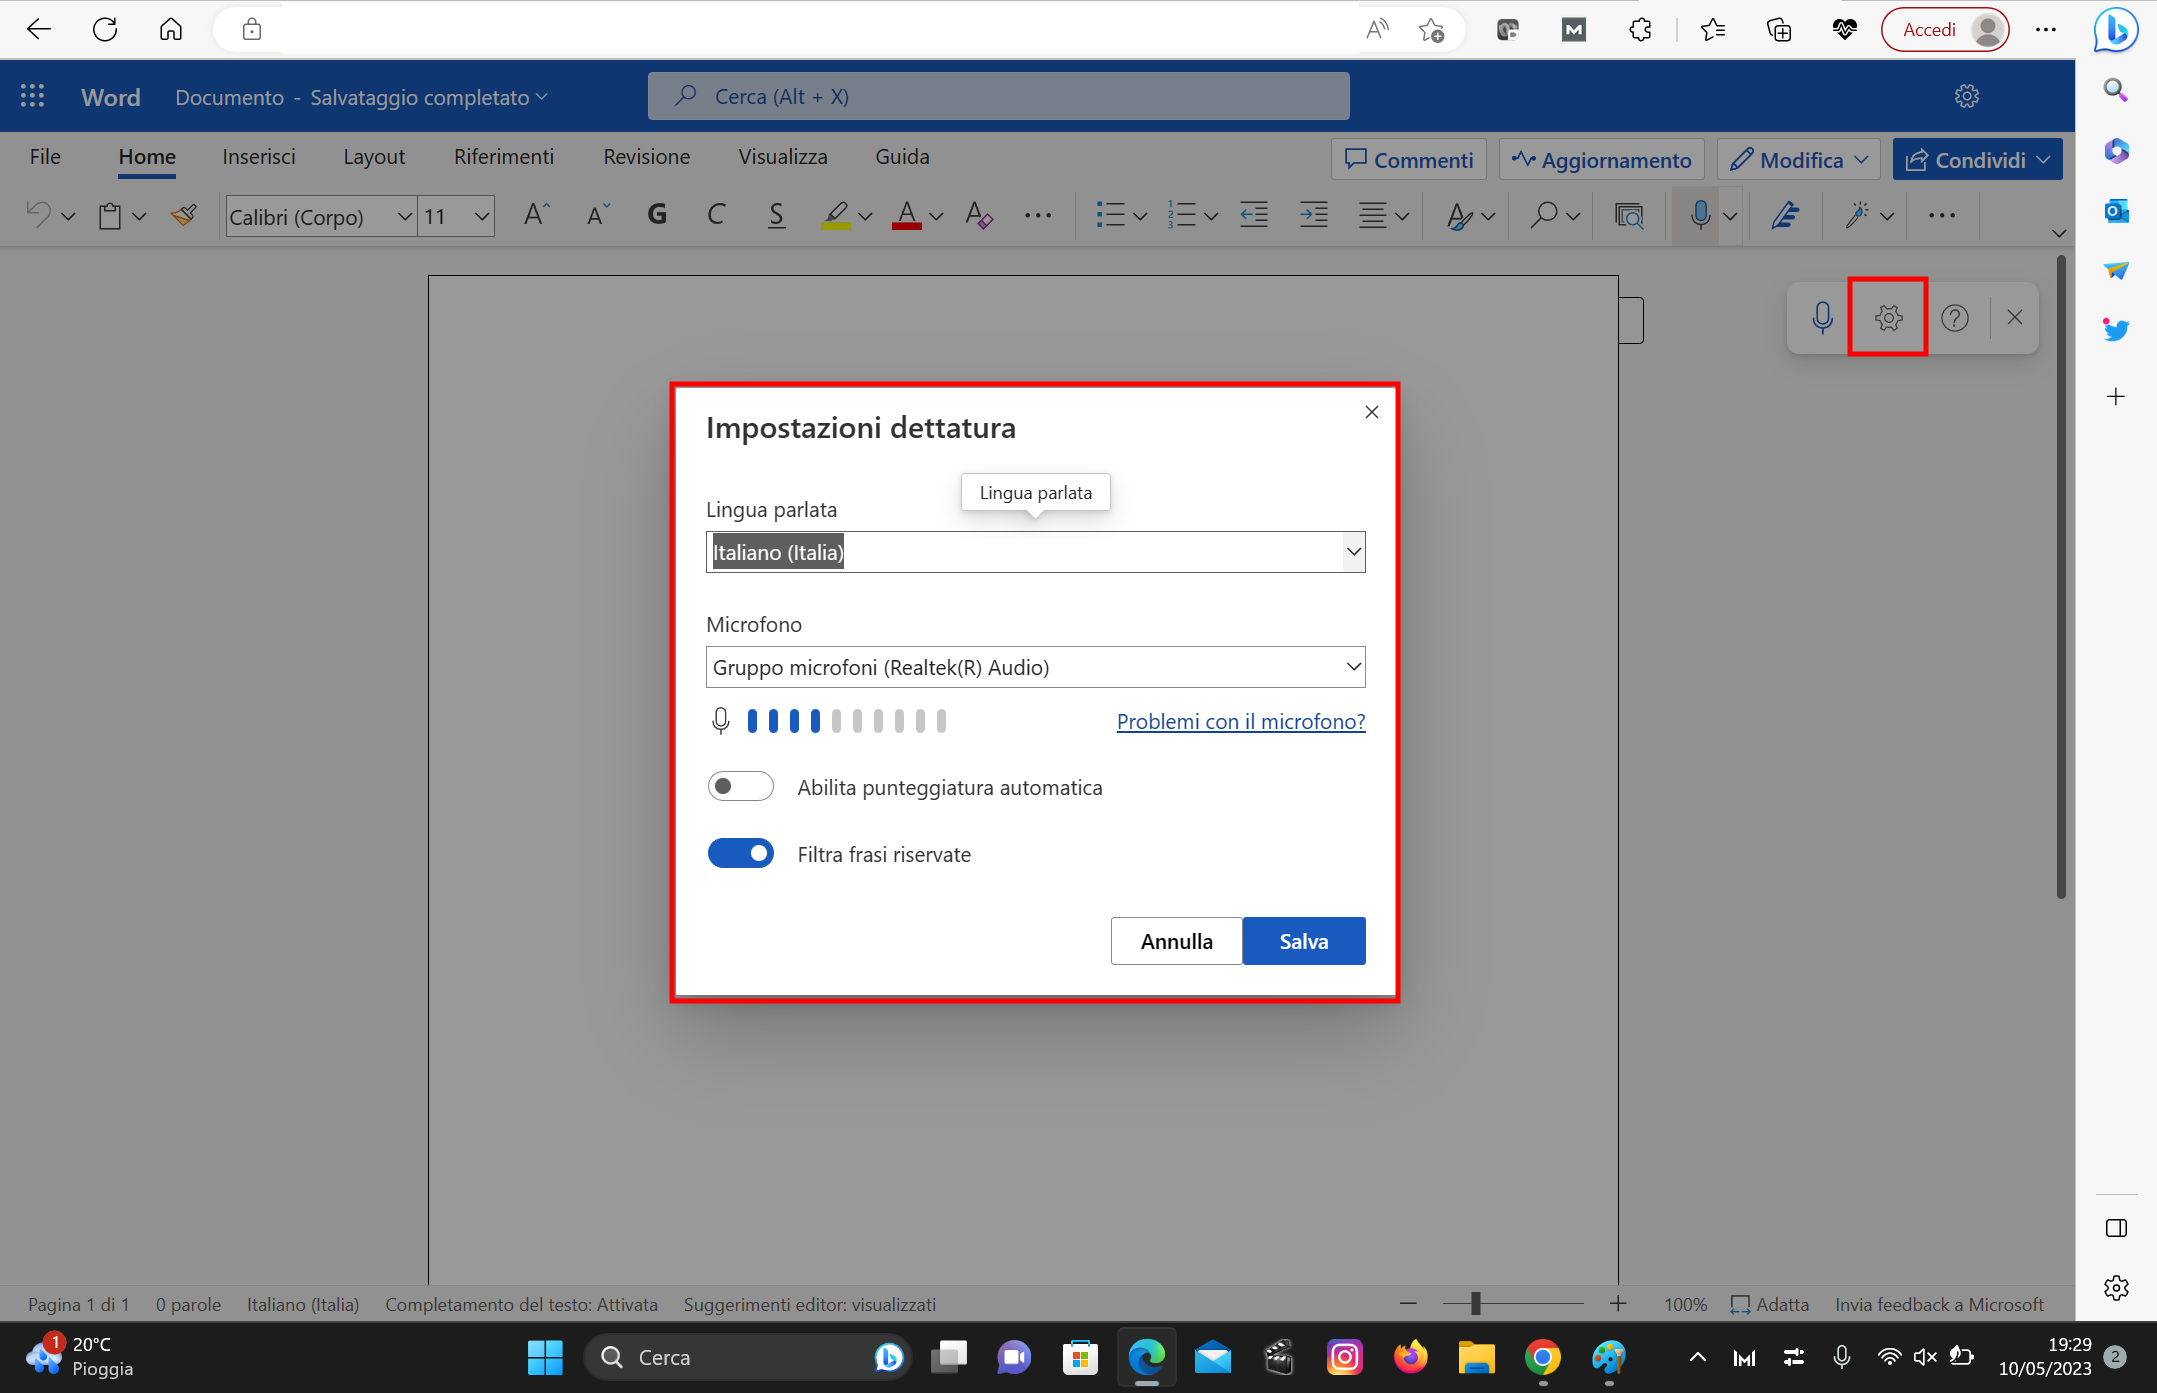Open dictation settings via the gear icon

coord(1887,317)
